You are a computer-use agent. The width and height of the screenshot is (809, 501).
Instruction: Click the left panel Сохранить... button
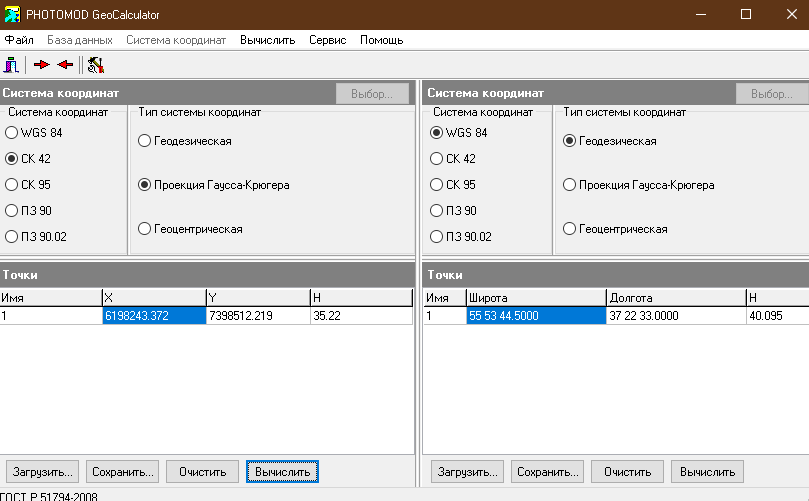[122, 472]
